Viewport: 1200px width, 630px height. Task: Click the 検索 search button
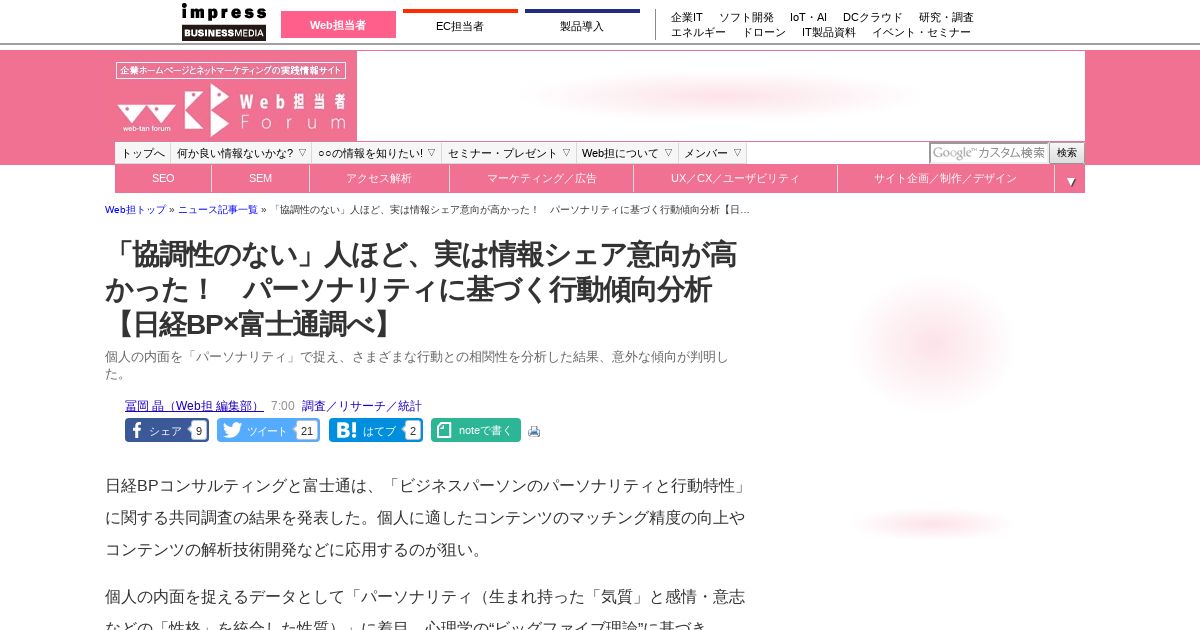coord(1067,153)
